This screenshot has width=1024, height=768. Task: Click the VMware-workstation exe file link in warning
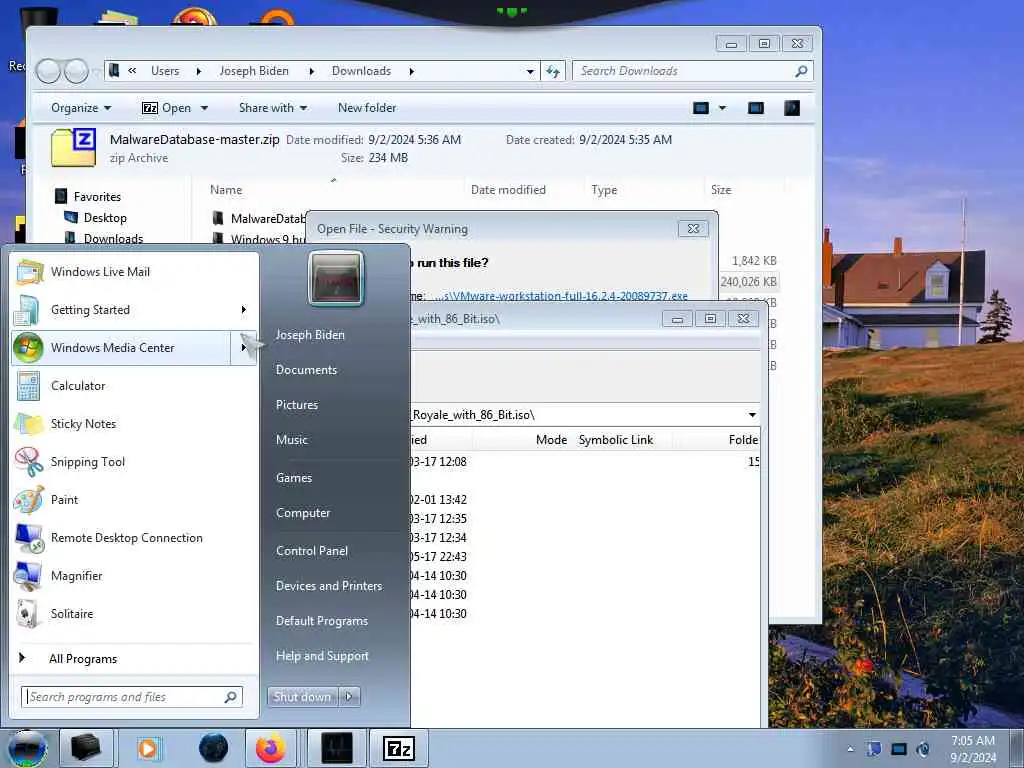tap(560, 296)
